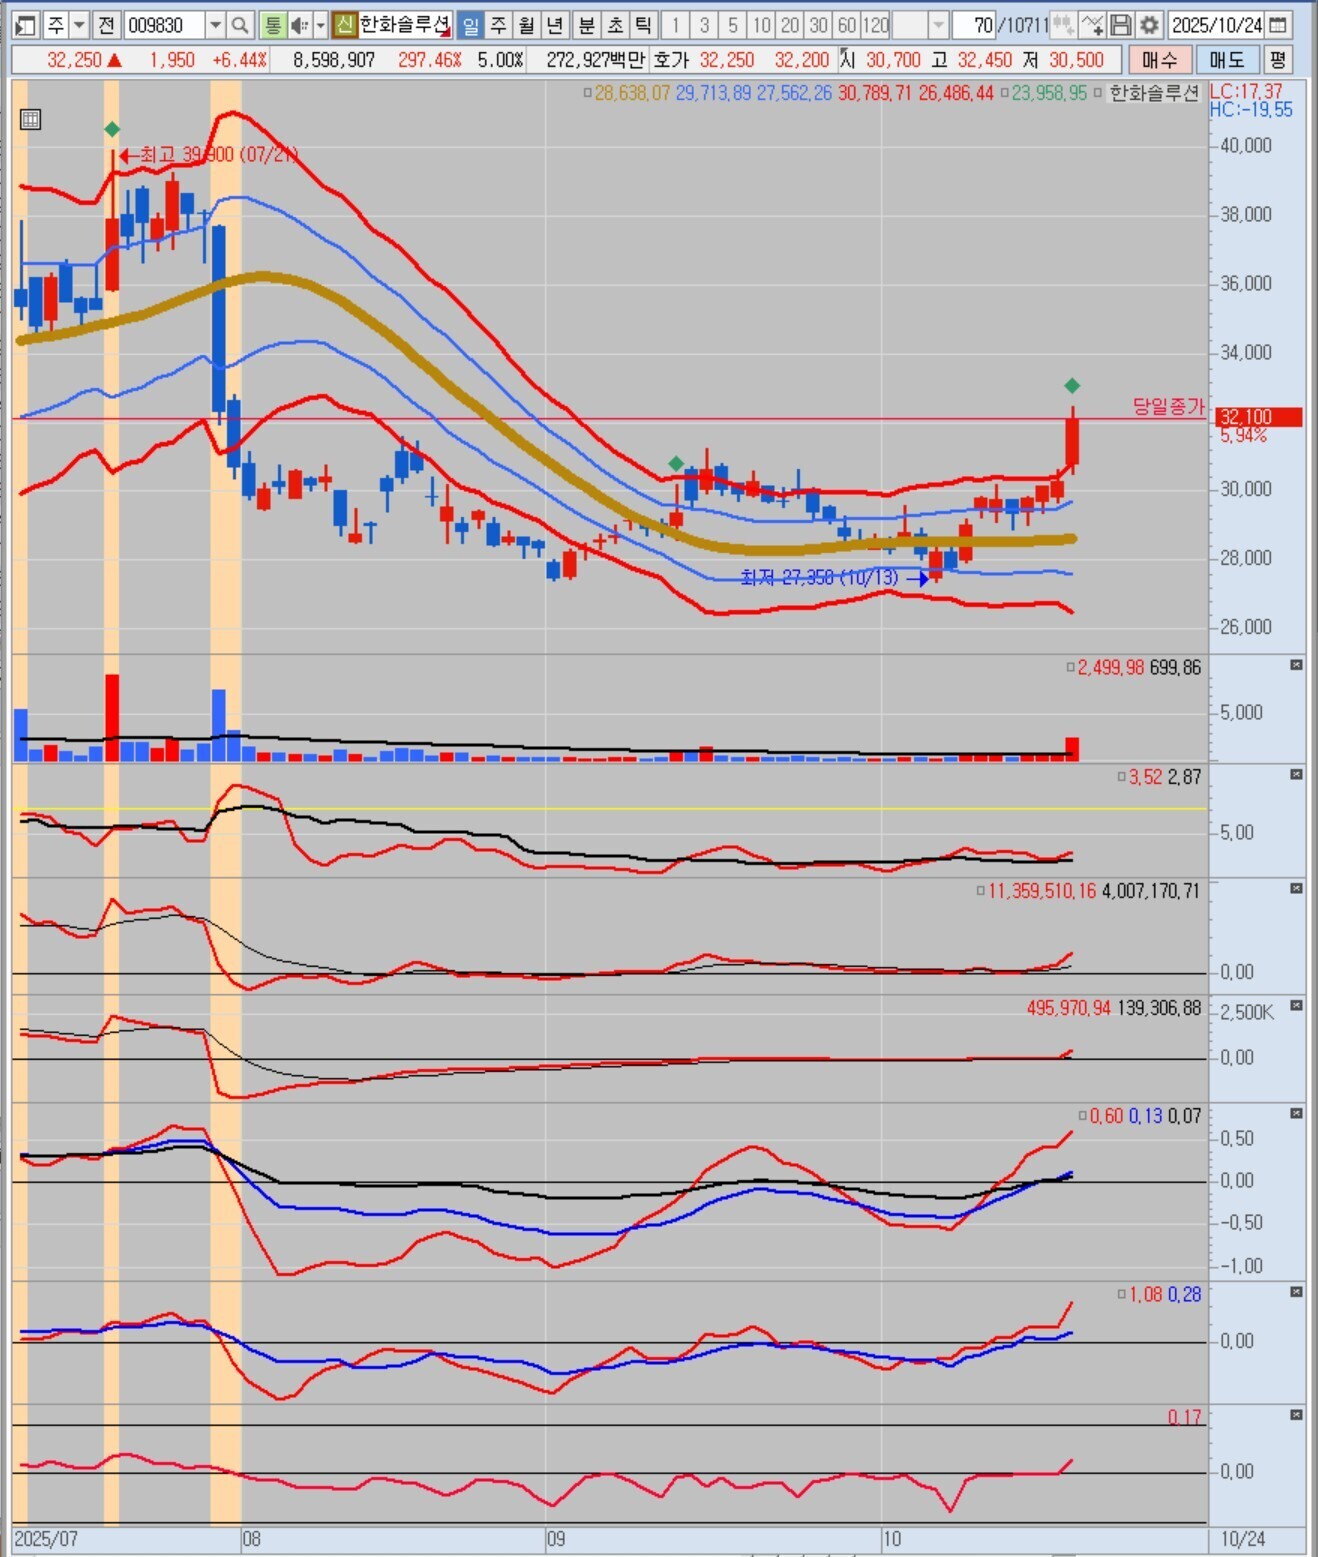Click the stock code field showing 009830
The height and width of the screenshot is (1557, 1318).
[164, 25]
